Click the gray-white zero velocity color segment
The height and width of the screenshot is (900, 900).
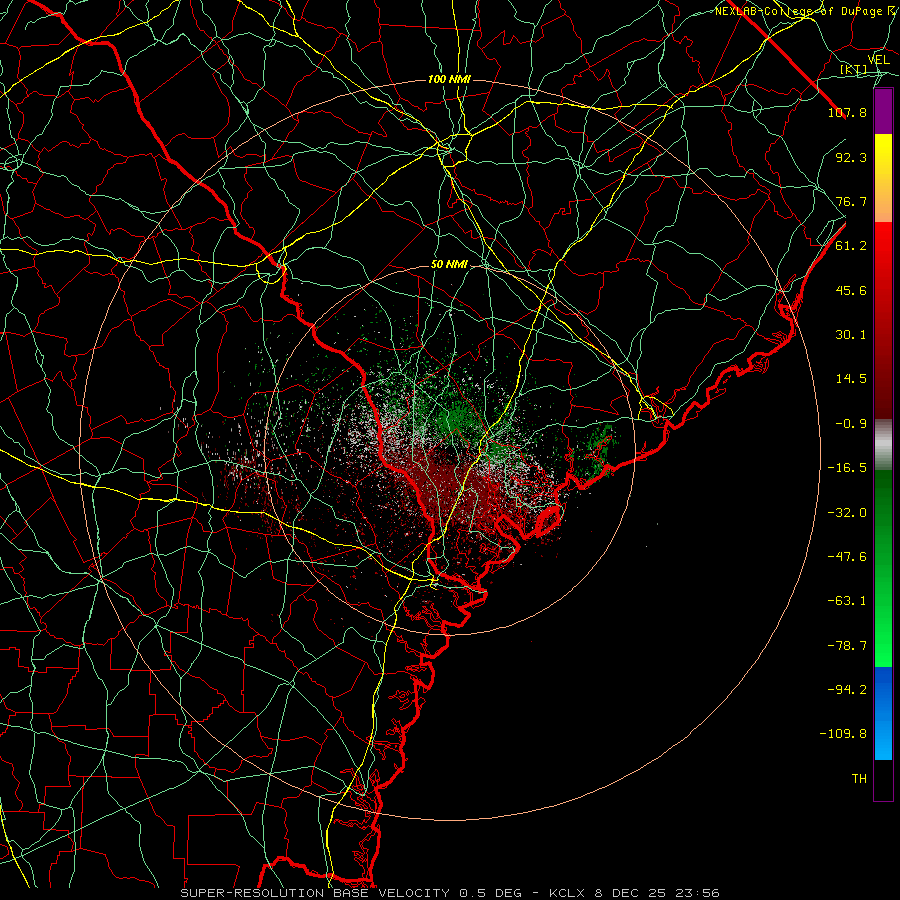(883, 445)
